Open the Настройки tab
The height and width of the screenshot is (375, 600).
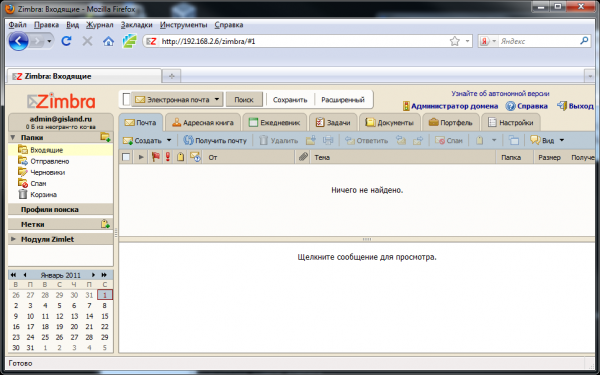[x=510, y=122]
